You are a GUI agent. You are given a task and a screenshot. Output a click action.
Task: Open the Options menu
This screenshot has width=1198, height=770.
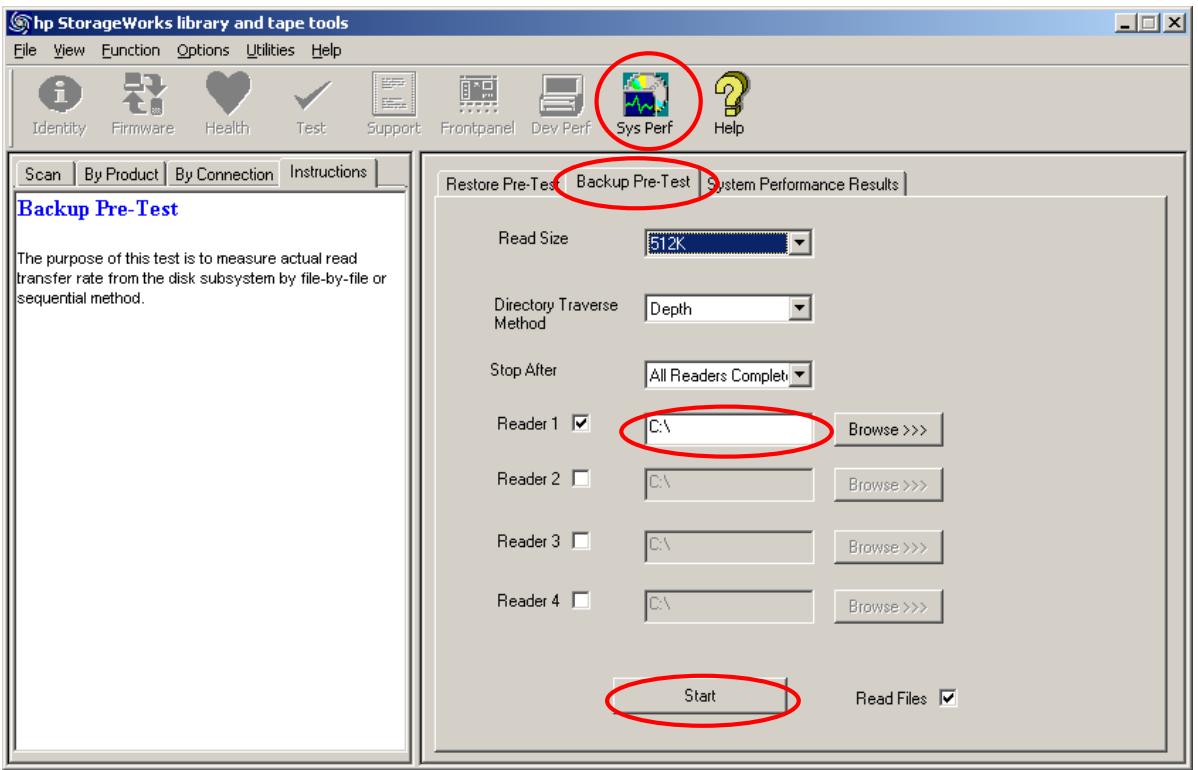[x=202, y=50]
